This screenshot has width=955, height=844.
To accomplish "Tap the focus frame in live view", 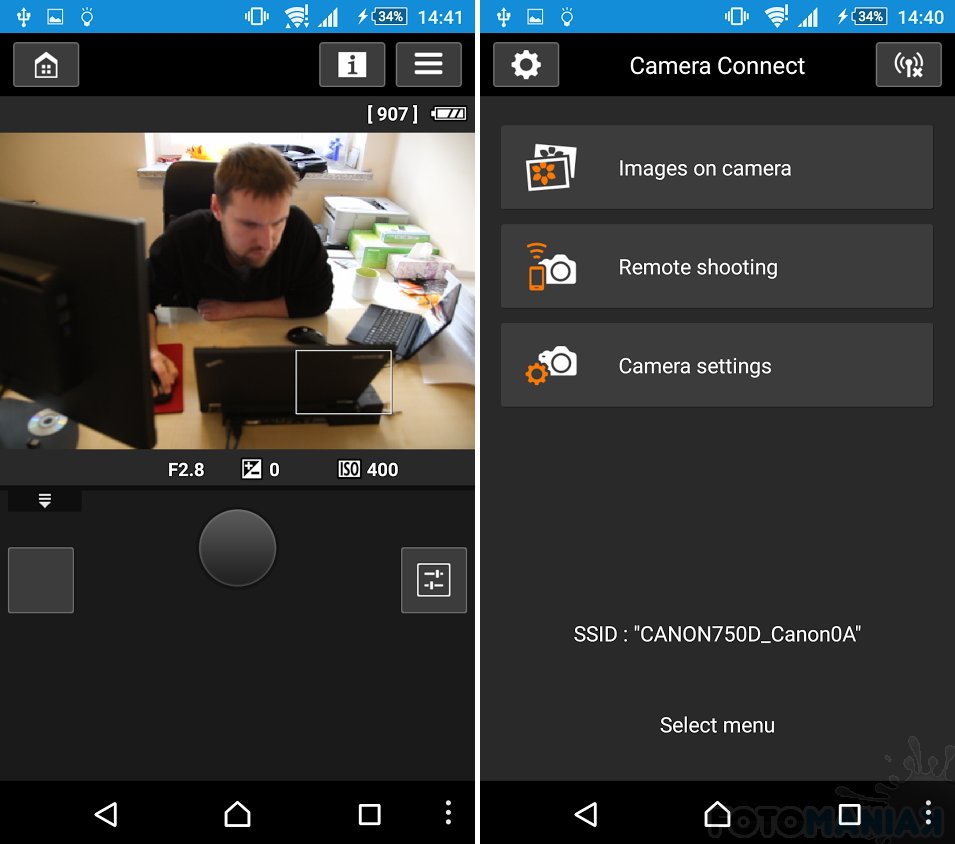I will pyautogui.click(x=343, y=381).
